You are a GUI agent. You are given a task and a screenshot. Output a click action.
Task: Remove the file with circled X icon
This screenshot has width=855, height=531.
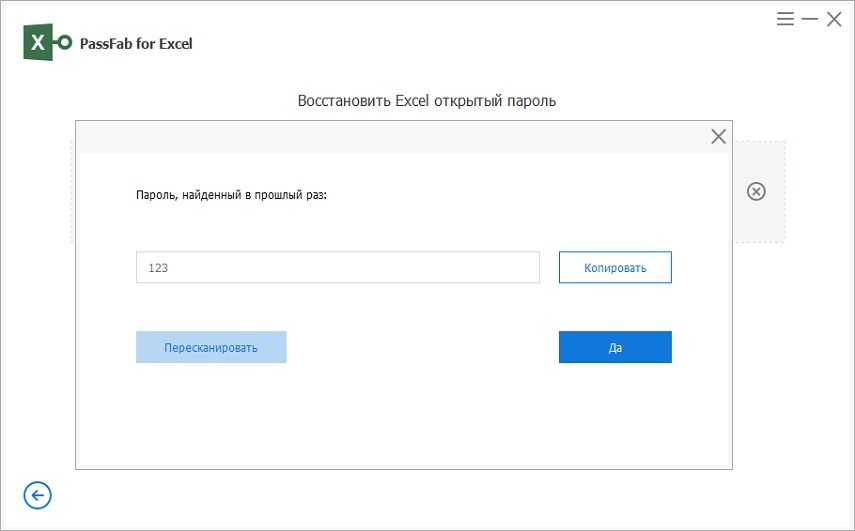[756, 191]
